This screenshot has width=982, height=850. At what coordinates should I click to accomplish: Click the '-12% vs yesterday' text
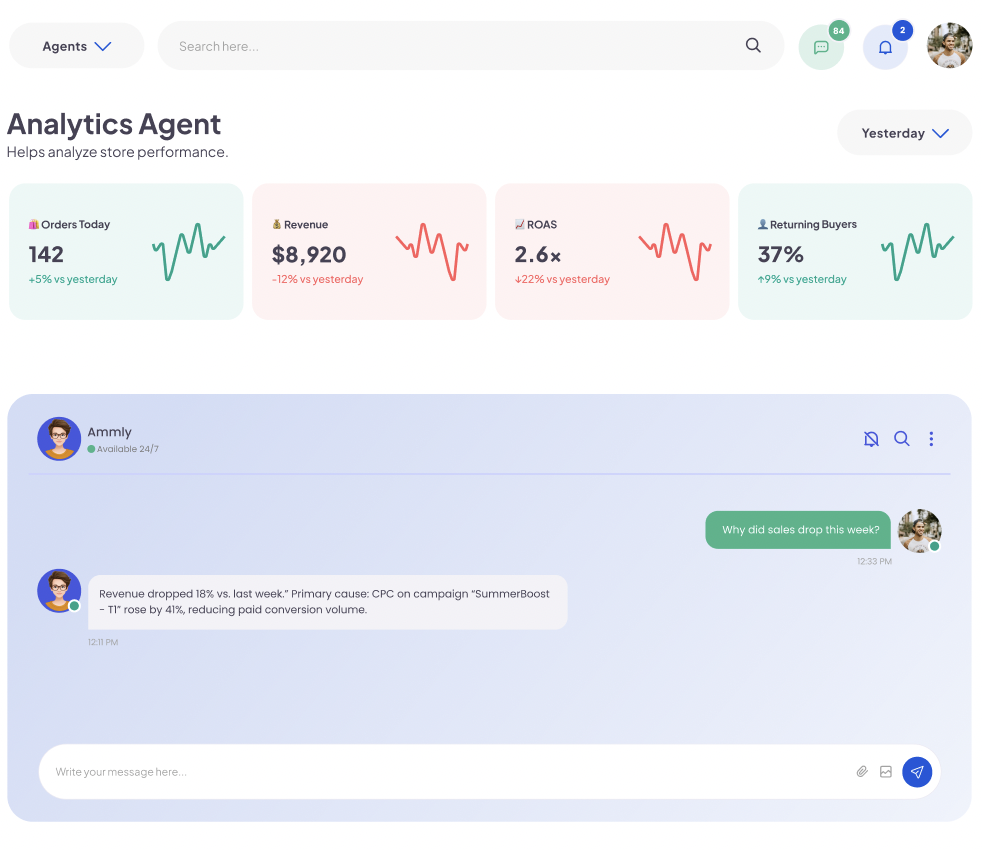[x=318, y=279]
